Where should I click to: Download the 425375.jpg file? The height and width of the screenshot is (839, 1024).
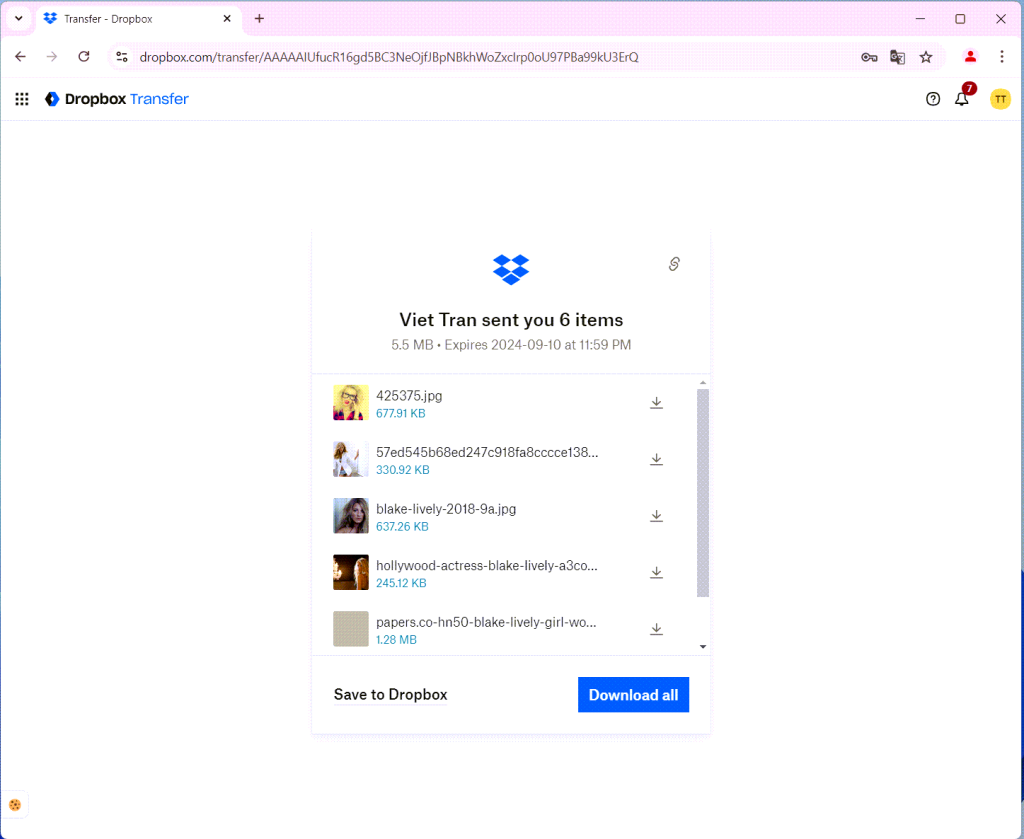point(656,403)
